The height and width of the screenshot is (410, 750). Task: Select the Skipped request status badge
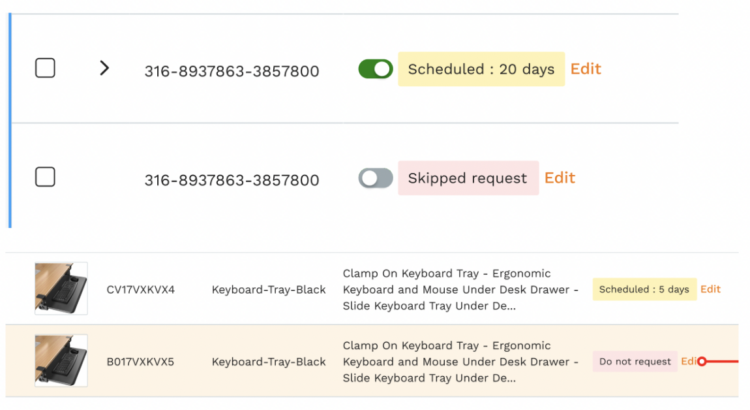(468, 178)
